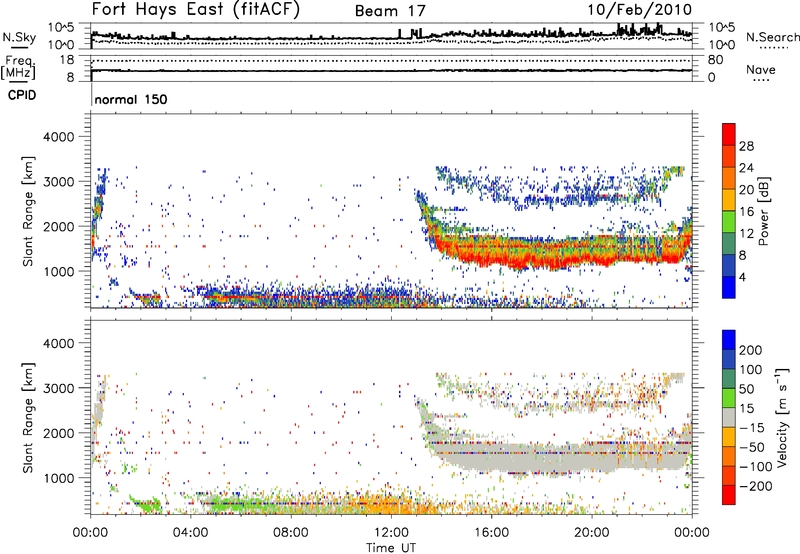Click the "04:00" time tick label

tap(190, 533)
